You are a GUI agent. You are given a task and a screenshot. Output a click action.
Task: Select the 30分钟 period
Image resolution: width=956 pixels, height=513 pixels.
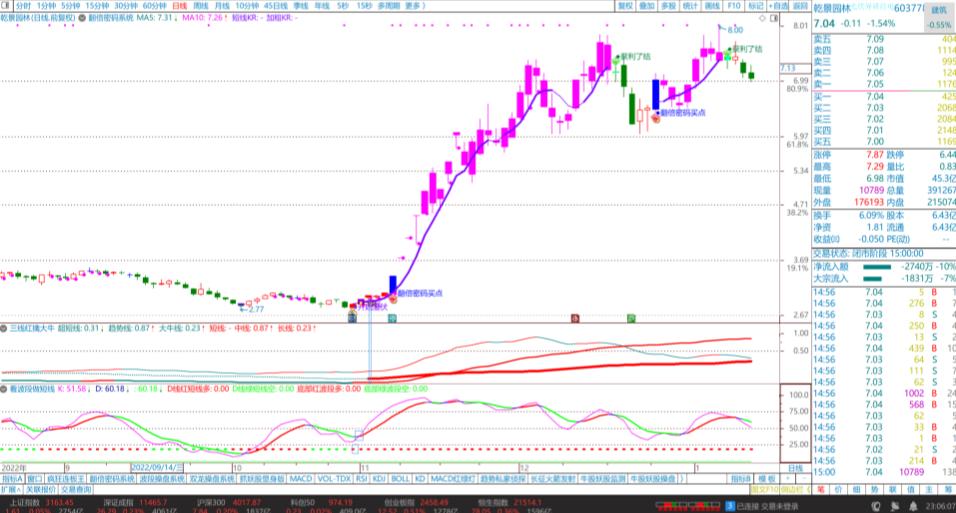(x=126, y=5)
